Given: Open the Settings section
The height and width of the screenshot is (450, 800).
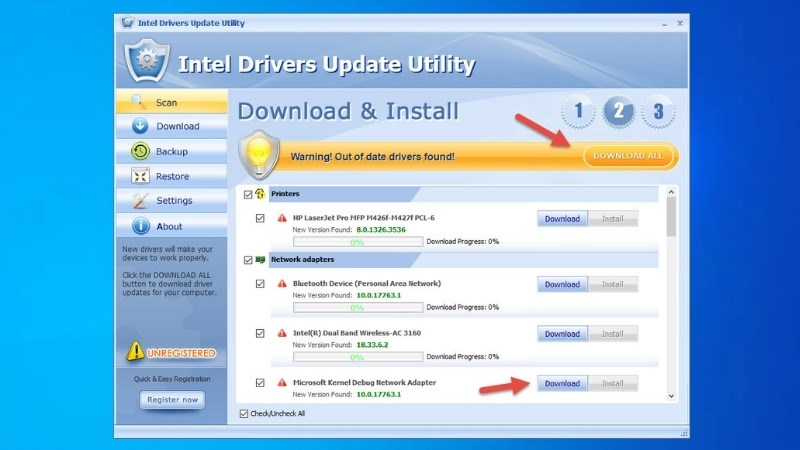Looking at the screenshot, I should point(172,201).
